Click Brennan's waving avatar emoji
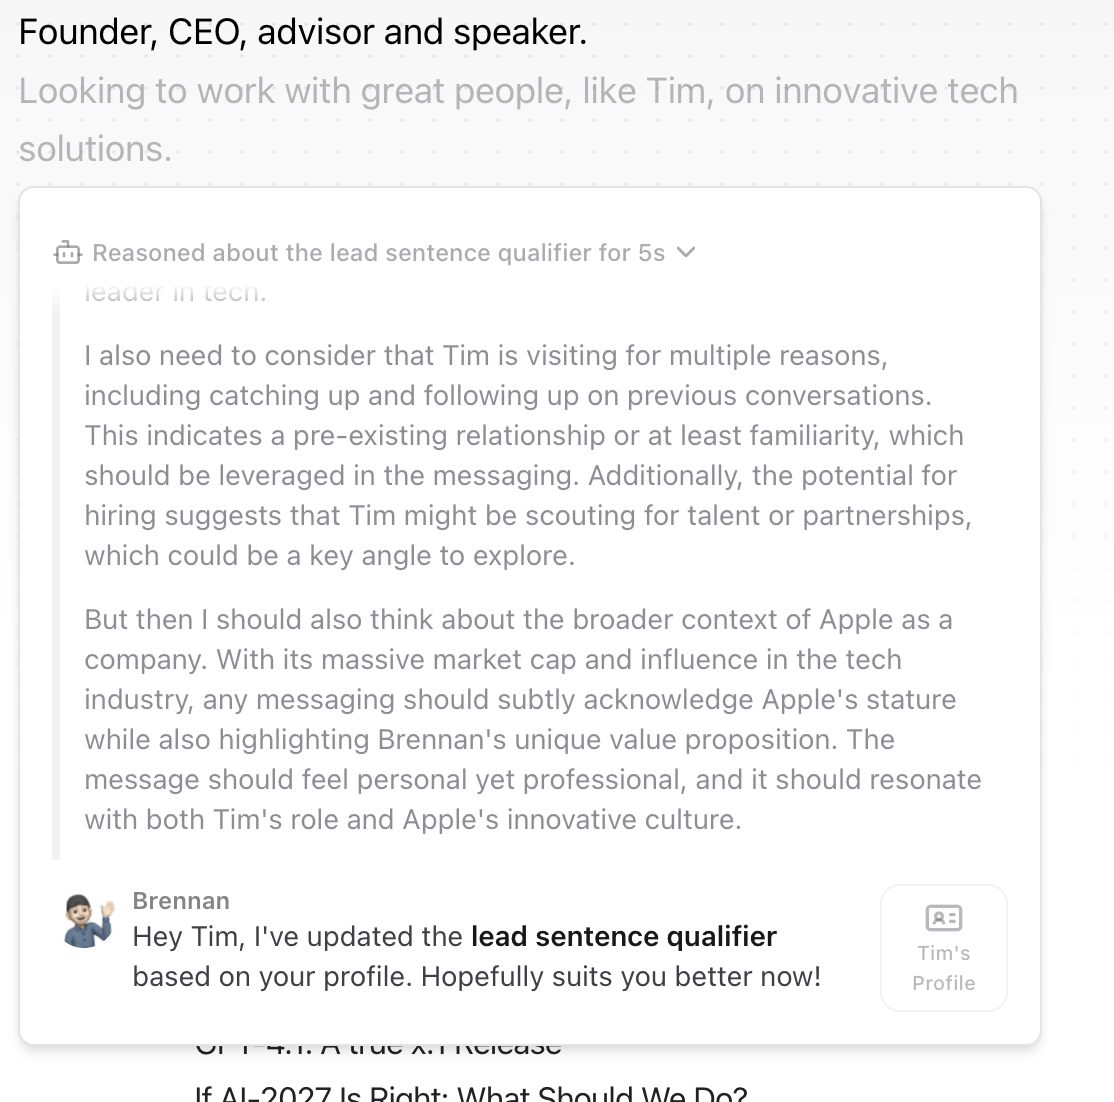The width and height of the screenshot is (1114, 1102). click(88, 921)
